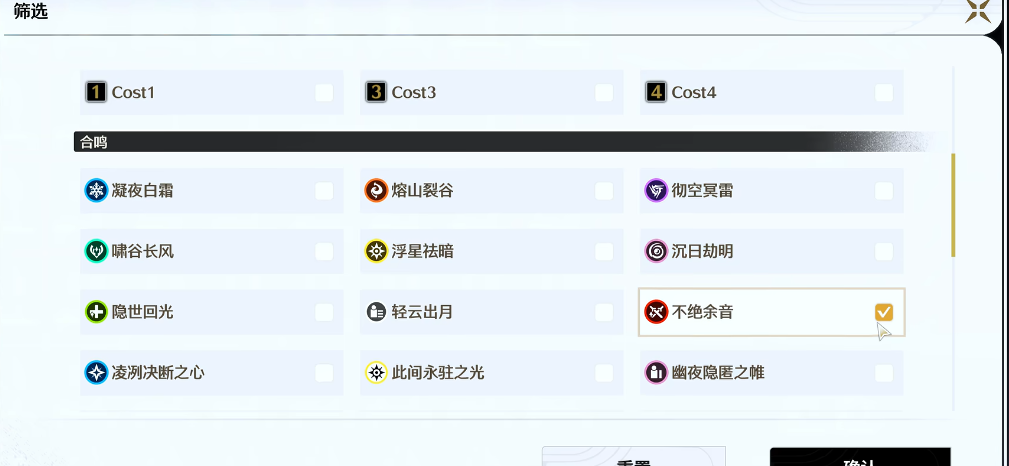The width and height of the screenshot is (1009, 466).
Task: Click the 啸谷长风 wind icon
Action: [96, 251]
